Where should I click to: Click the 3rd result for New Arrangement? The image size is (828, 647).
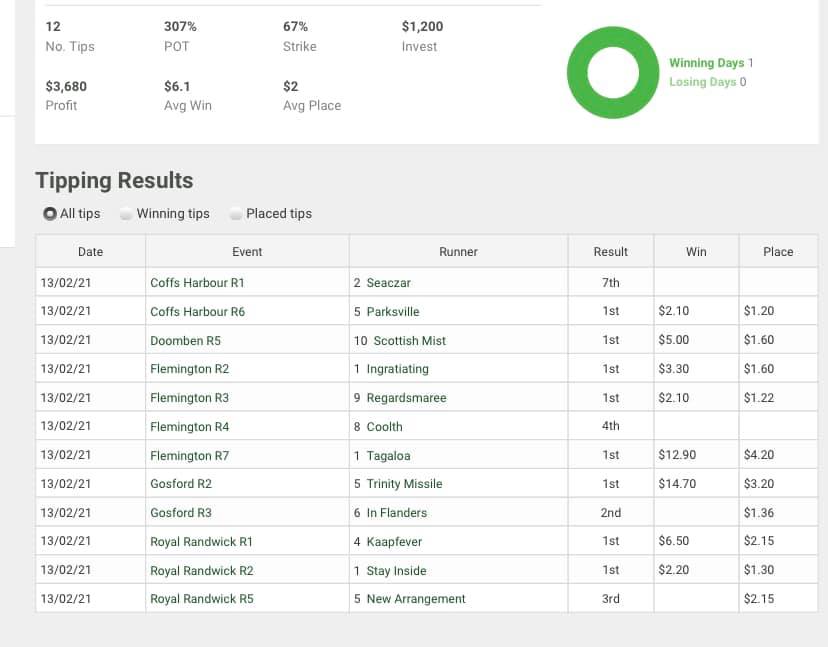pyautogui.click(x=611, y=599)
